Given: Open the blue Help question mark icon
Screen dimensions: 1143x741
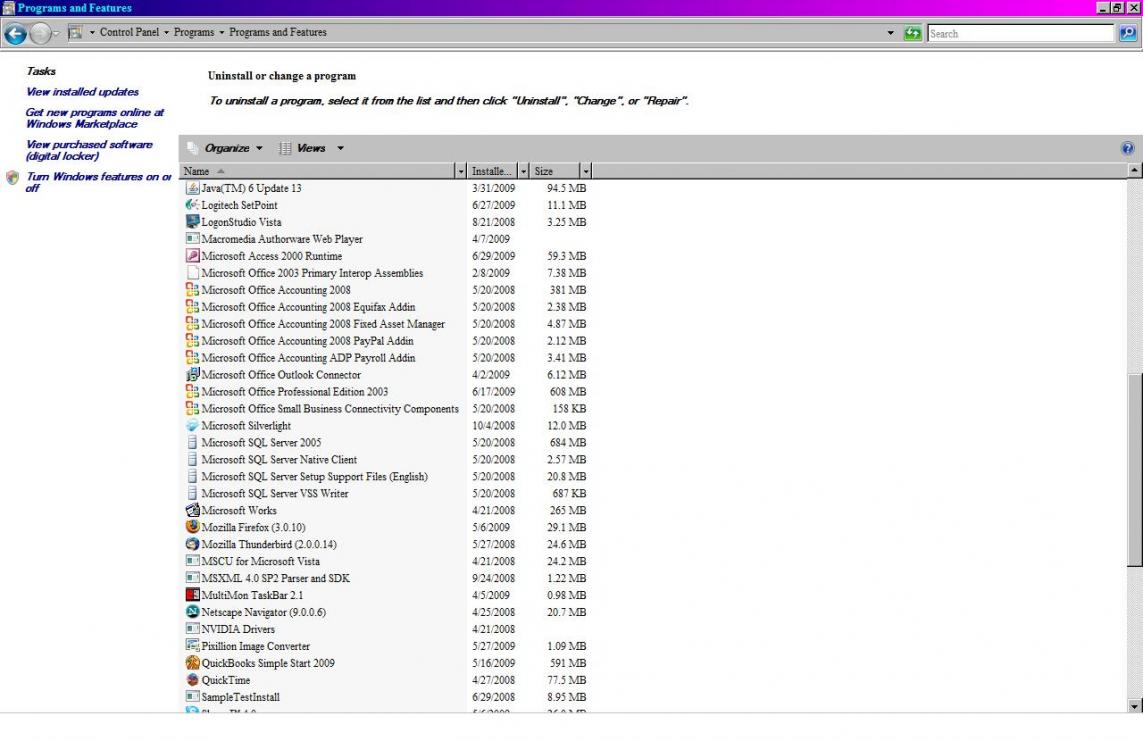Looking at the screenshot, I should coord(1127,148).
